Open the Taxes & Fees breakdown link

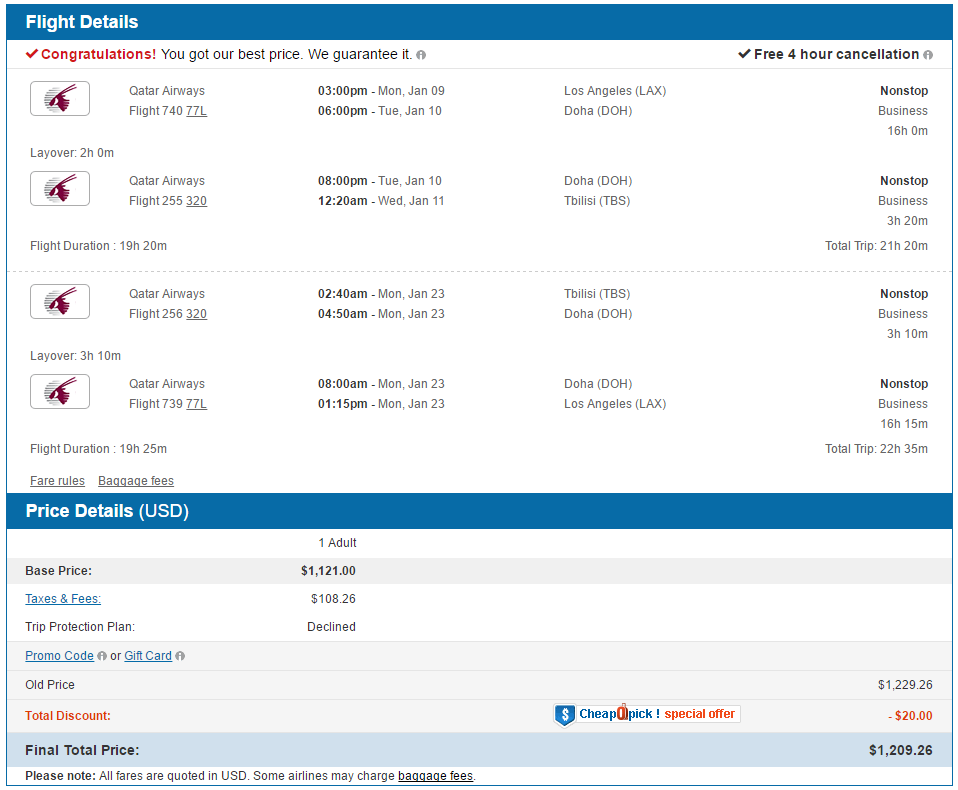(63, 599)
